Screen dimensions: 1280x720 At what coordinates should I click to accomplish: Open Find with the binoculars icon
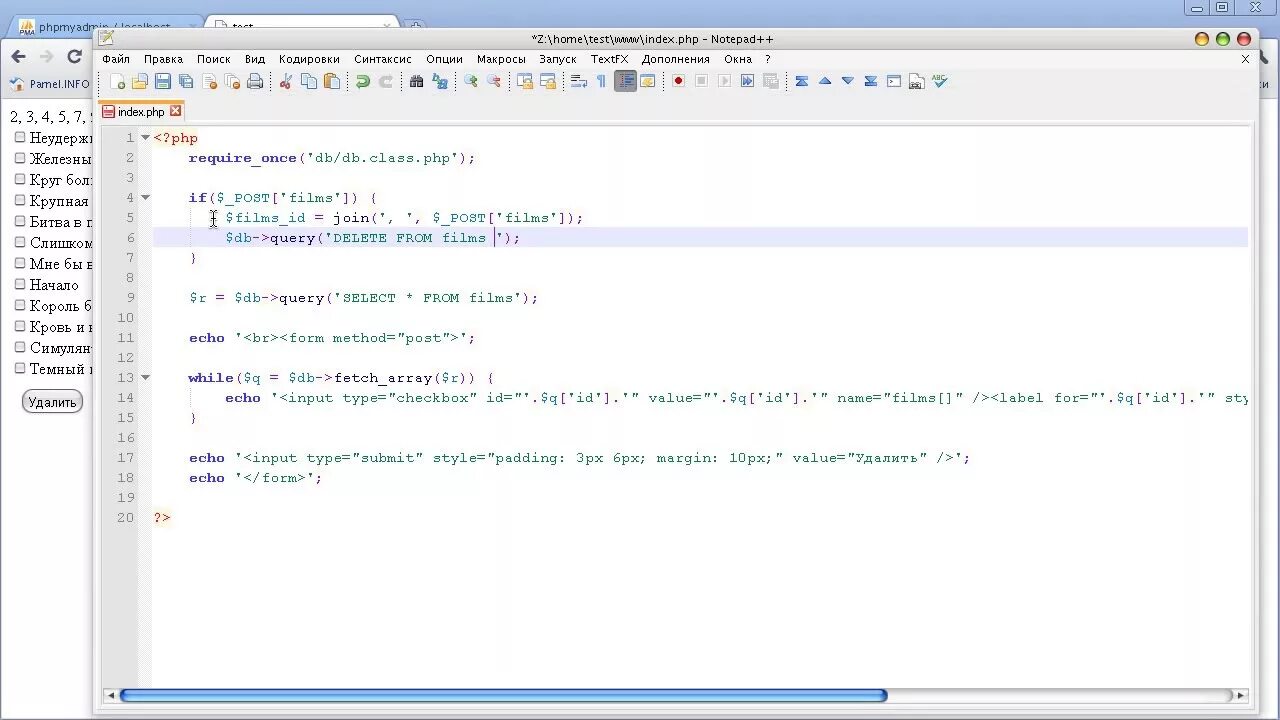click(417, 82)
